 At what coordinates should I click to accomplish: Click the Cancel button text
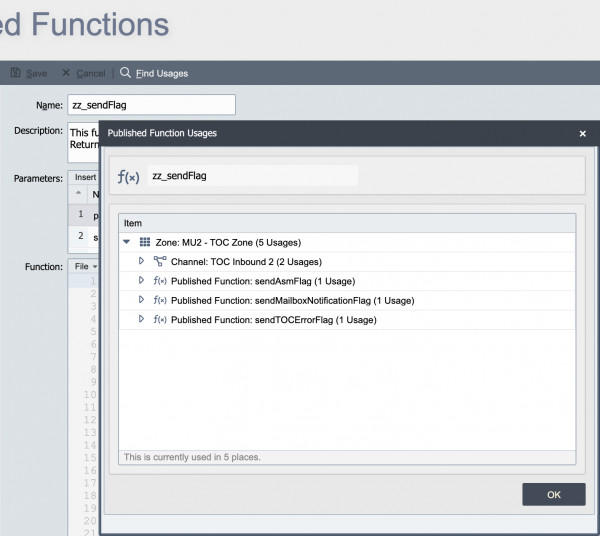click(x=91, y=73)
